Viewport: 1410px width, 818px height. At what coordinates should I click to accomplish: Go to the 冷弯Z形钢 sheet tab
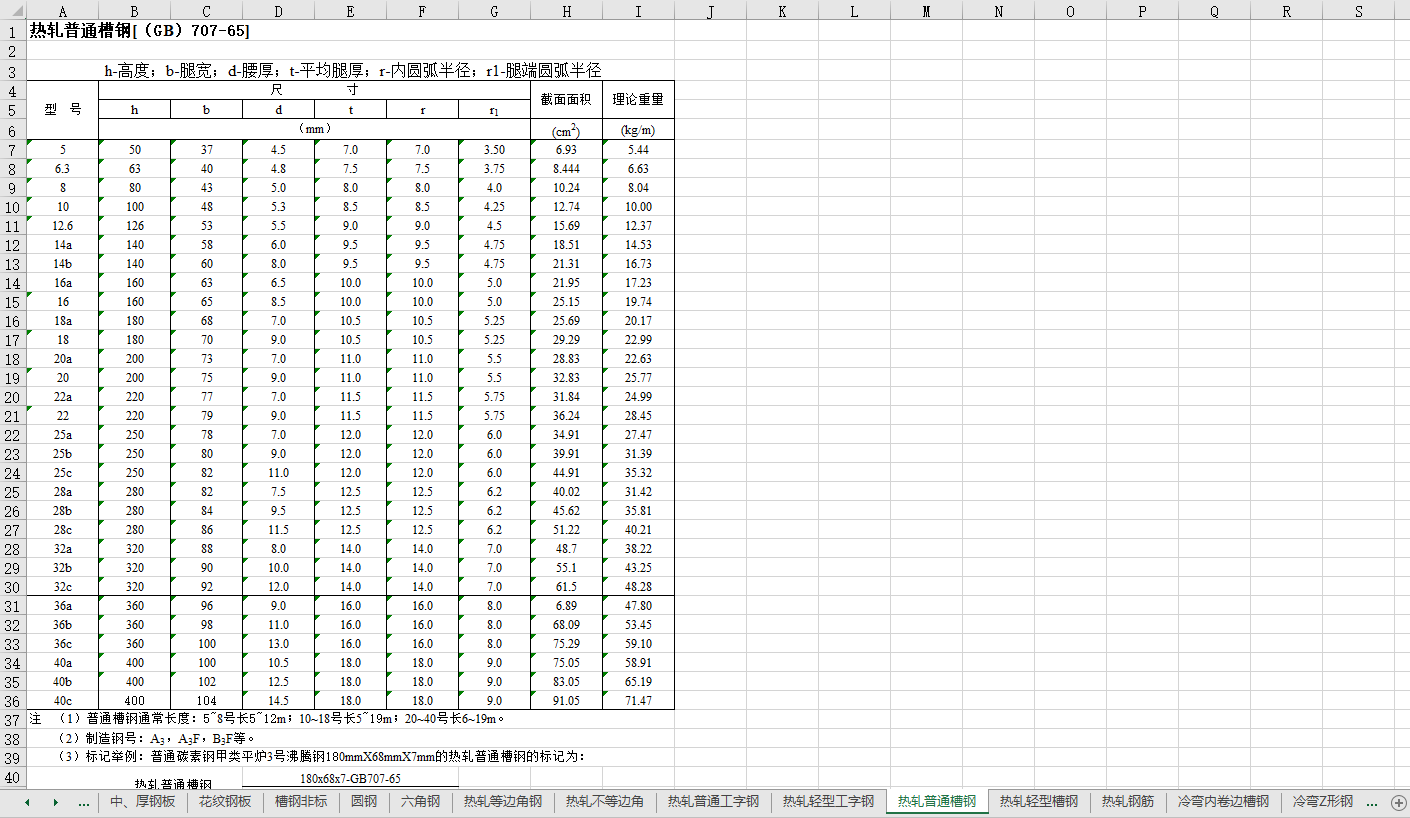(x=1322, y=802)
